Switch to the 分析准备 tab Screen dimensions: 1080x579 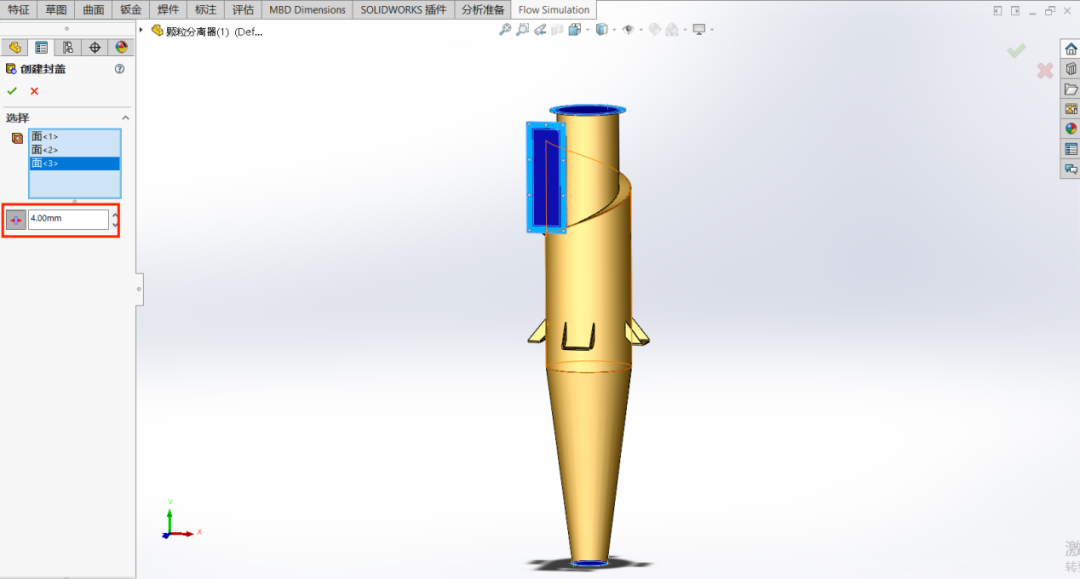click(x=483, y=10)
